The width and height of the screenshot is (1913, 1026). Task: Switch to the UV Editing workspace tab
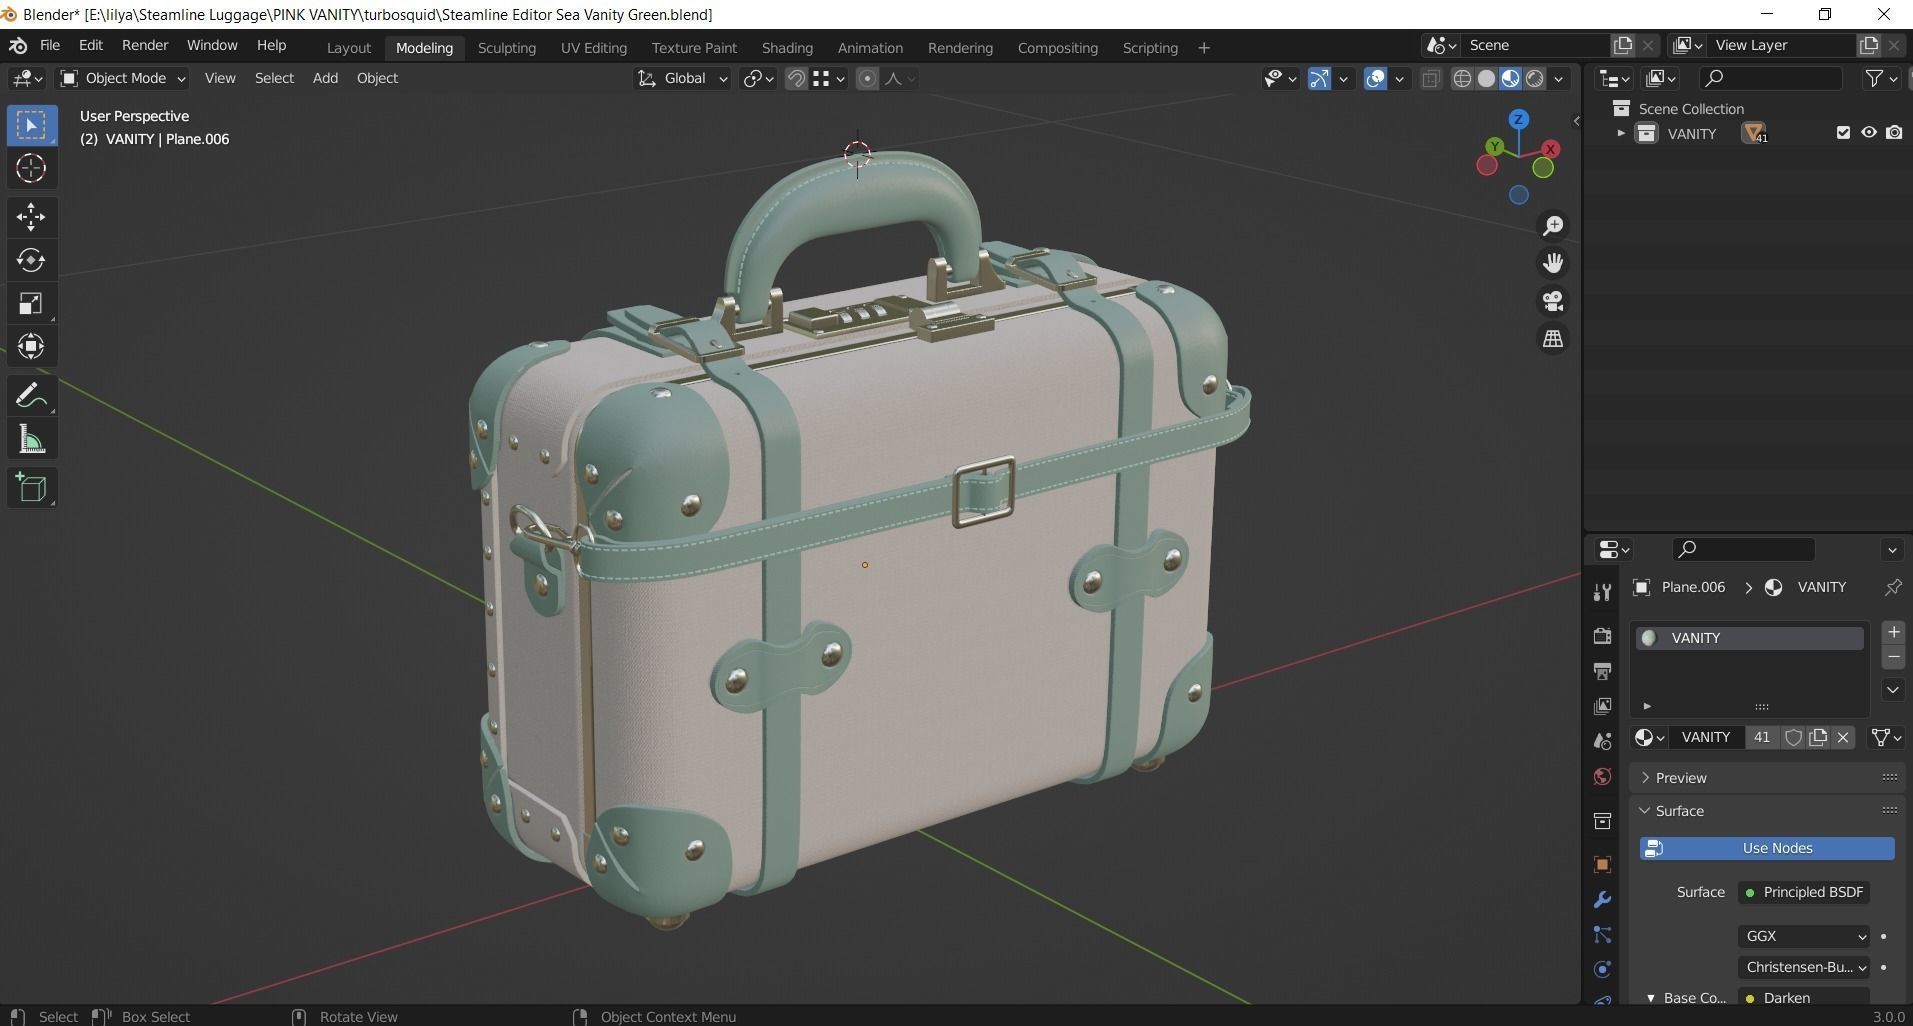tap(593, 48)
